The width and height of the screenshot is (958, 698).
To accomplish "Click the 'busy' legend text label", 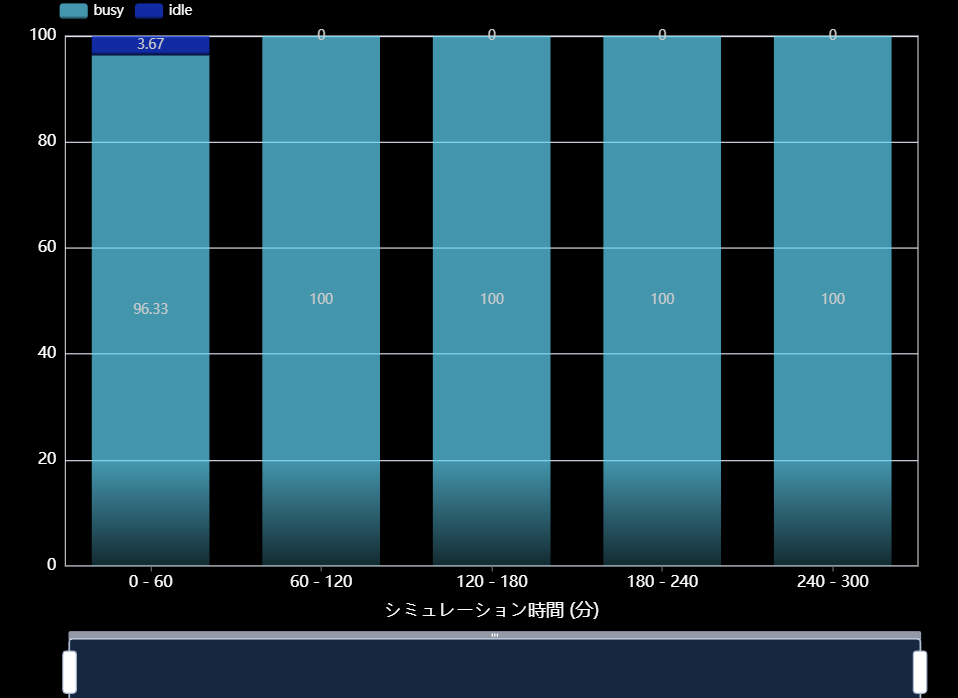I will (108, 11).
